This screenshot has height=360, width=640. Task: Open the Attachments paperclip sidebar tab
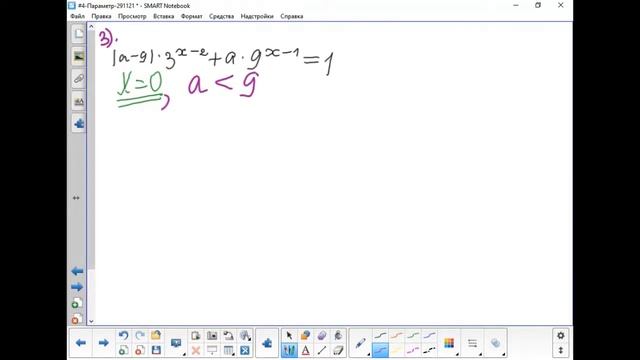coord(78,78)
